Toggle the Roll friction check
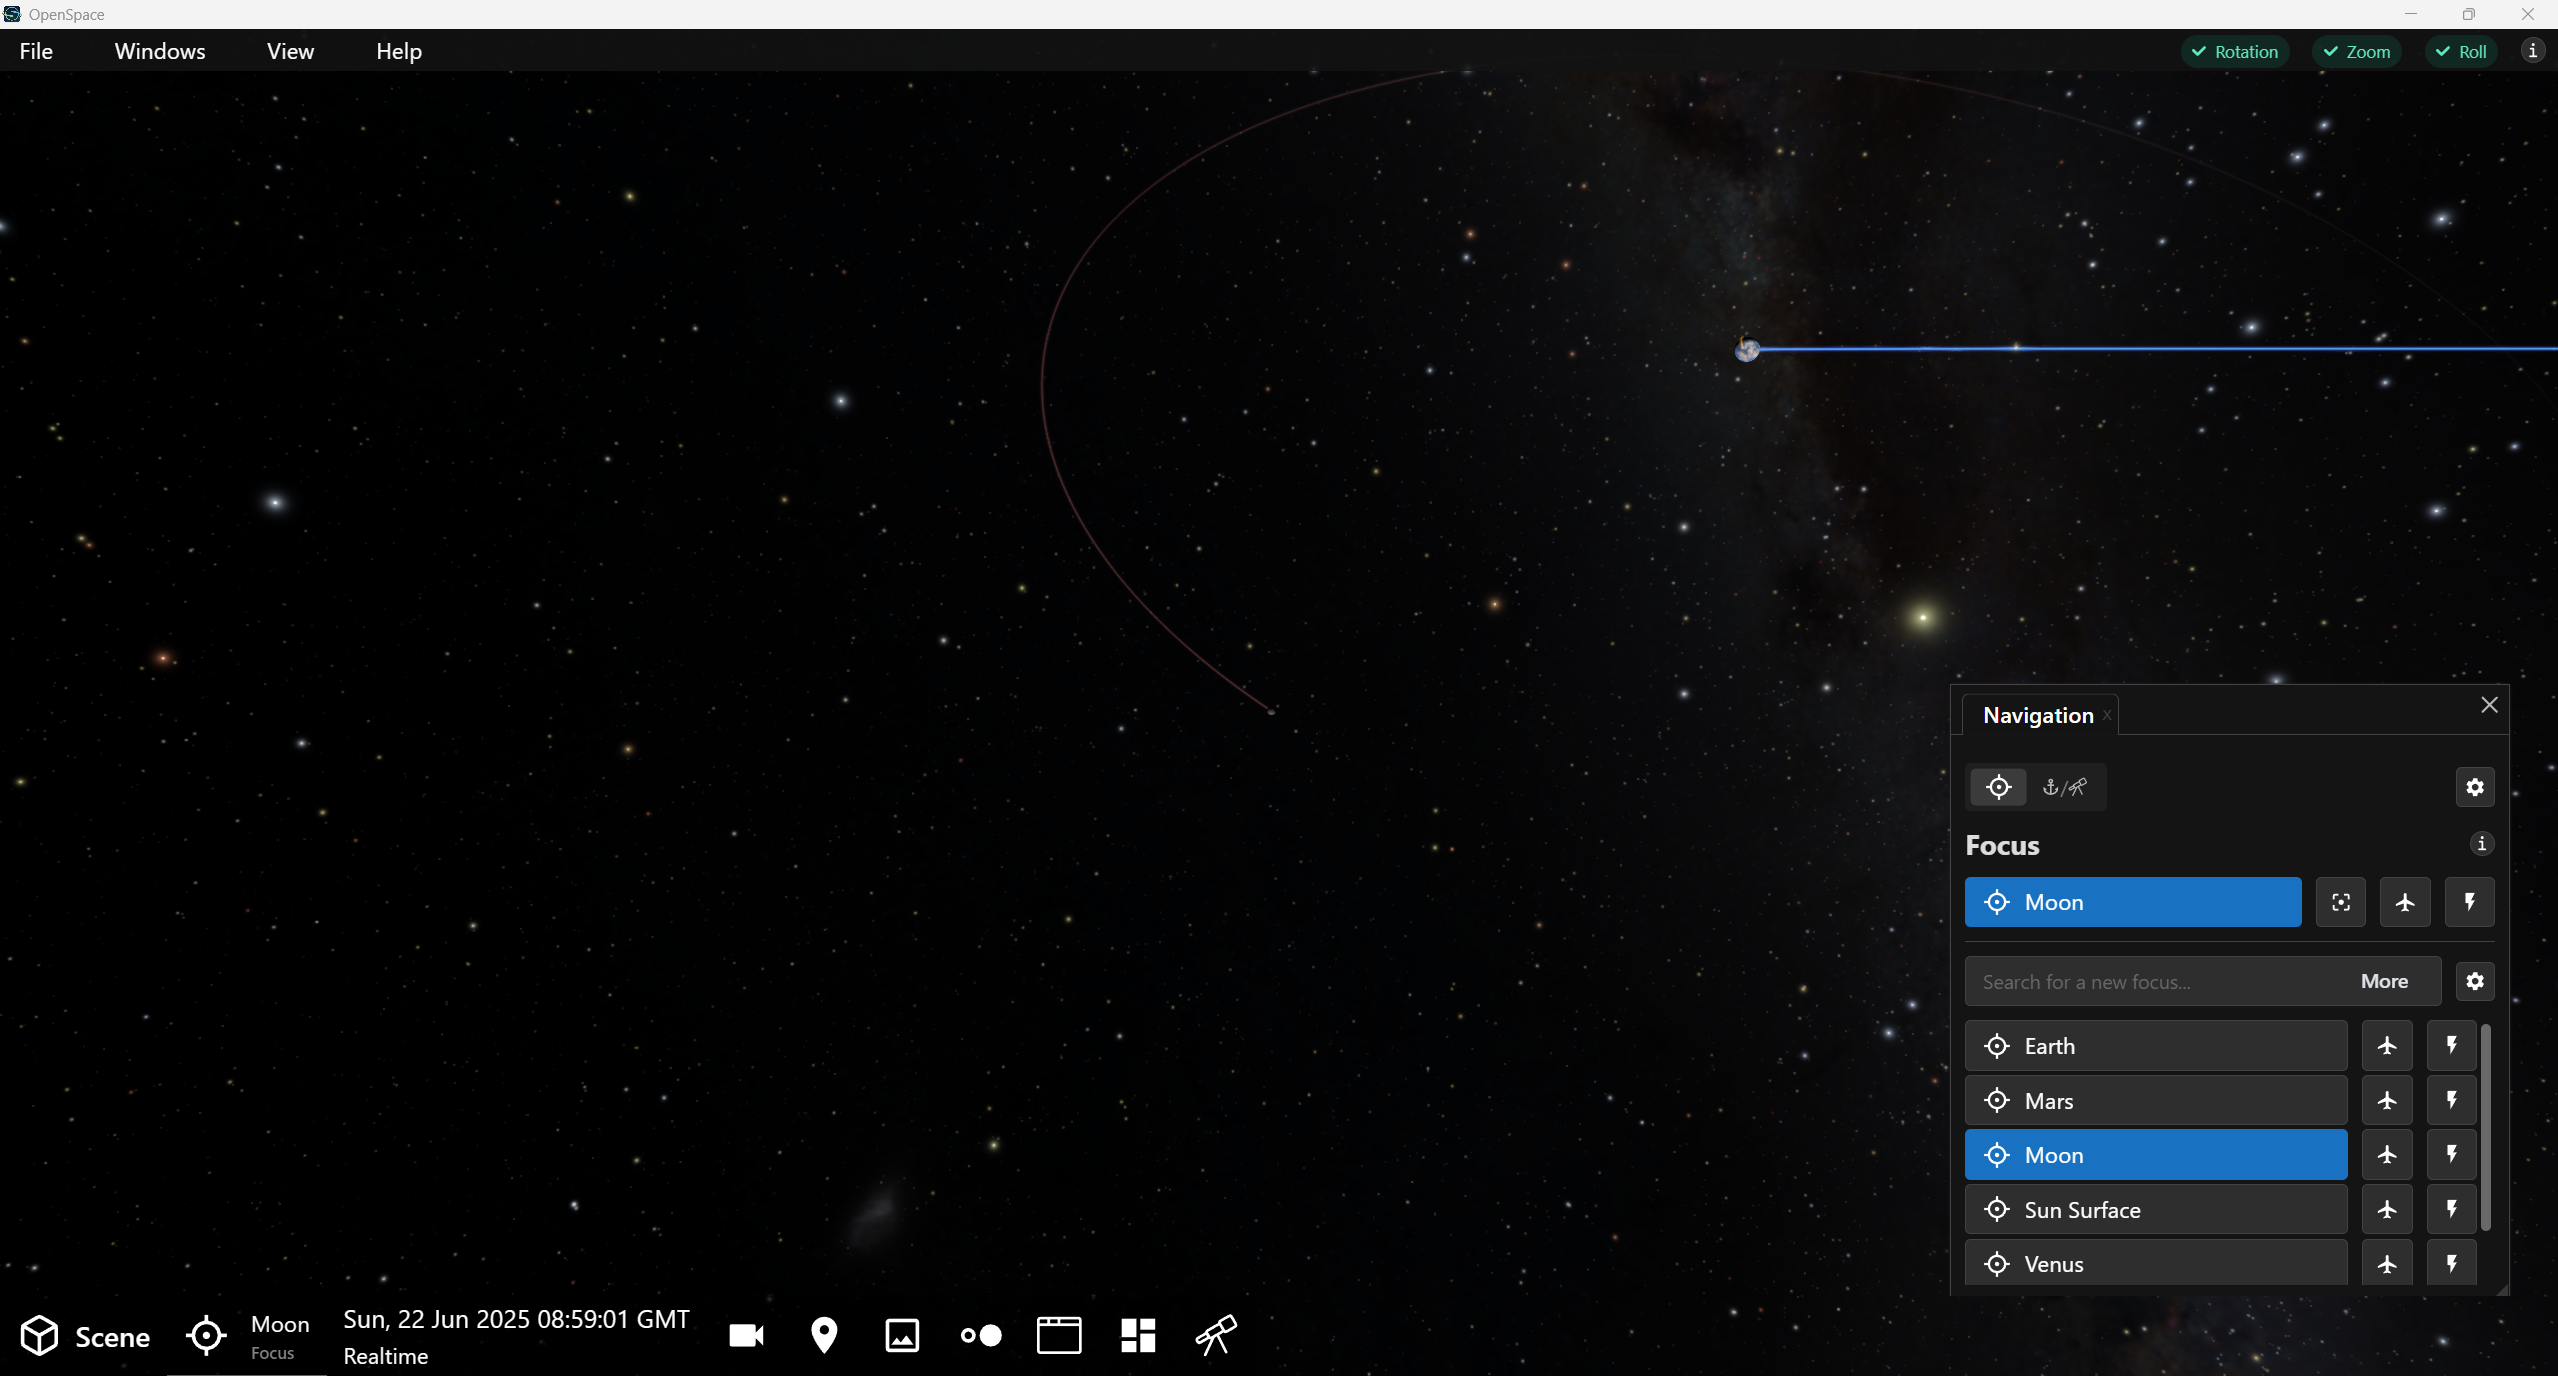Image resolution: width=2558 pixels, height=1376 pixels. pos(2461,52)
